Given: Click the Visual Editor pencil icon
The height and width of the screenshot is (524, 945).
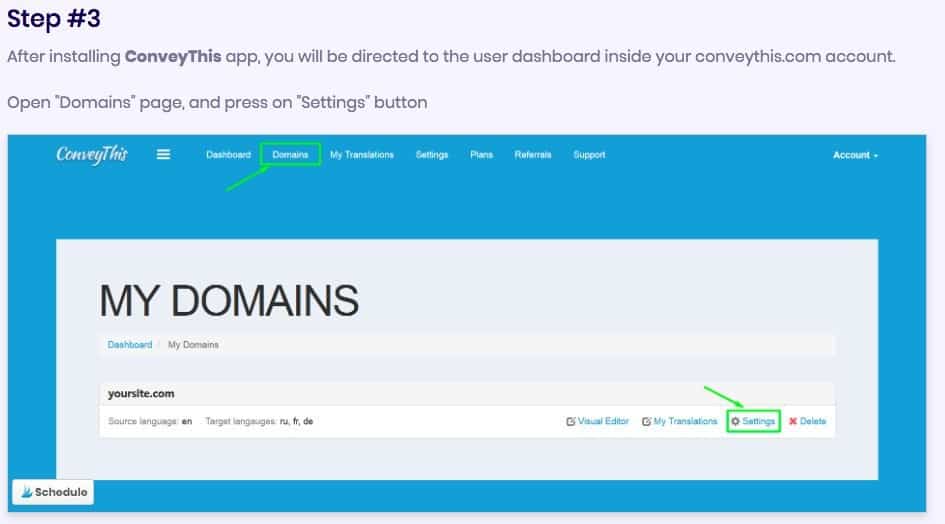Looking at the screenshot, I should [570, 421].
